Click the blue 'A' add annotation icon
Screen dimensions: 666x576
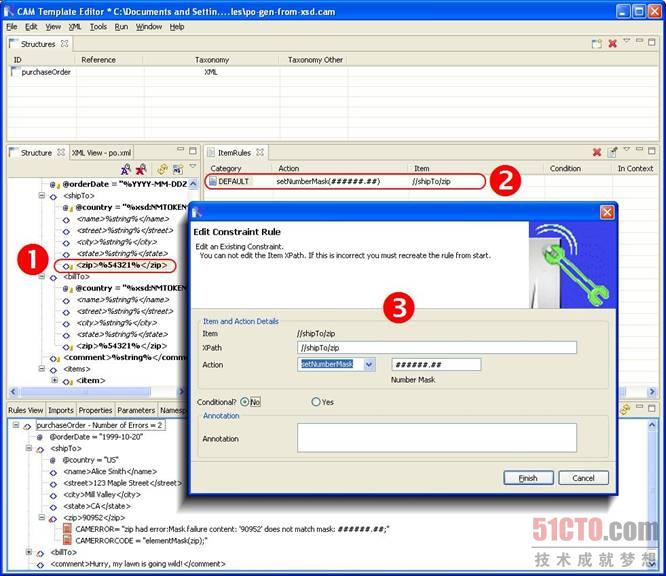coord(126,169)
